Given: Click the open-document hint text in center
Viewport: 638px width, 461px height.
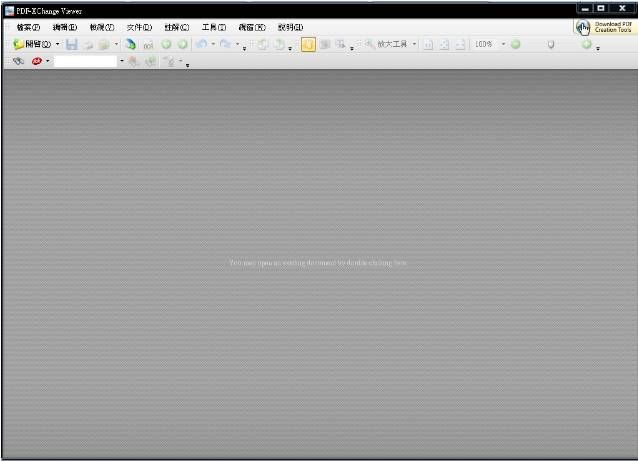Looking at the screenshot, I should pyautogui.click(x=318, y=263).
